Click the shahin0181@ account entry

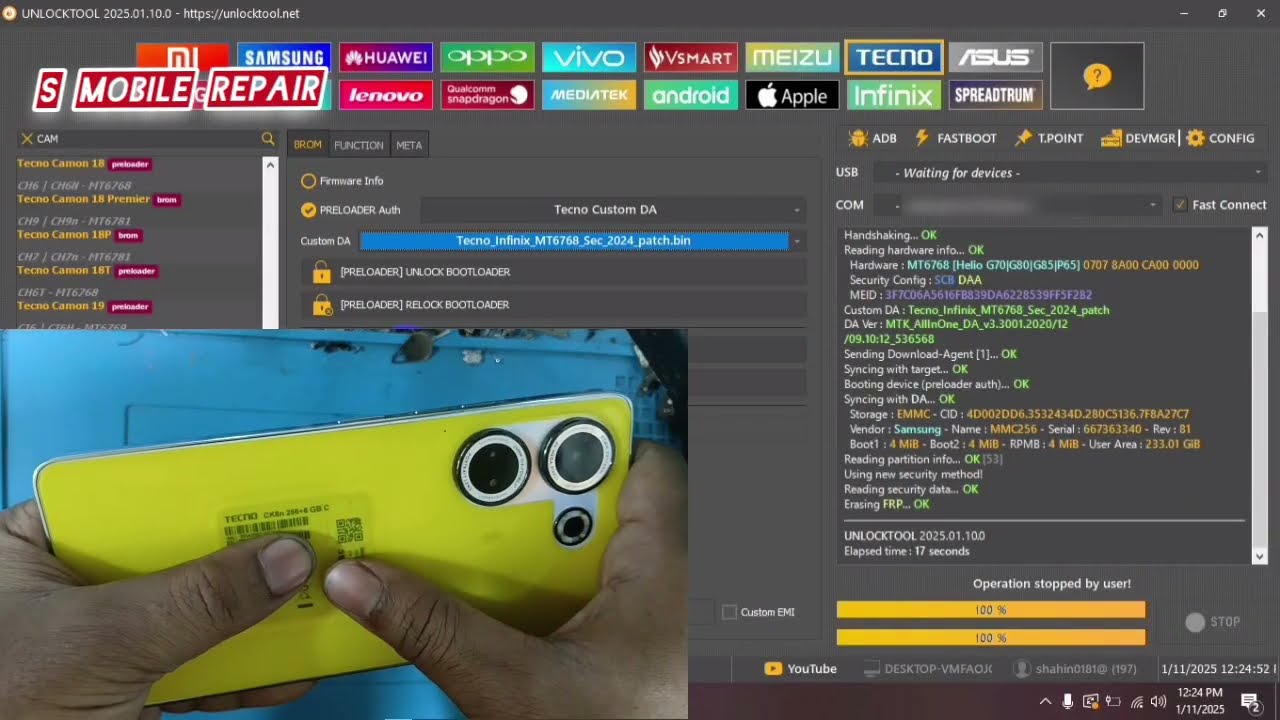1076,669
